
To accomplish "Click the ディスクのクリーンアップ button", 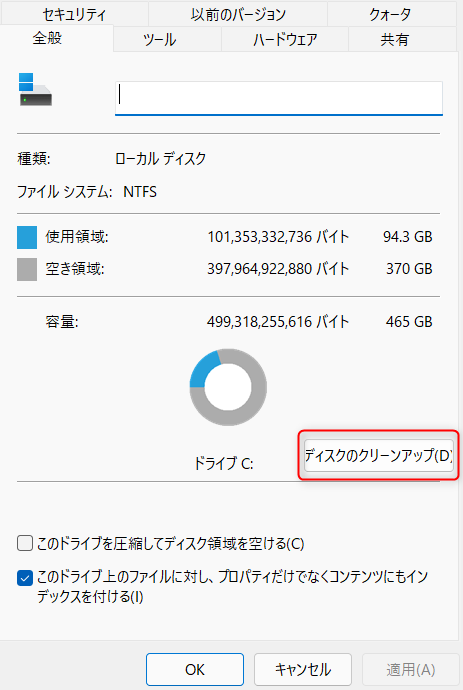I will click(378, 455).
